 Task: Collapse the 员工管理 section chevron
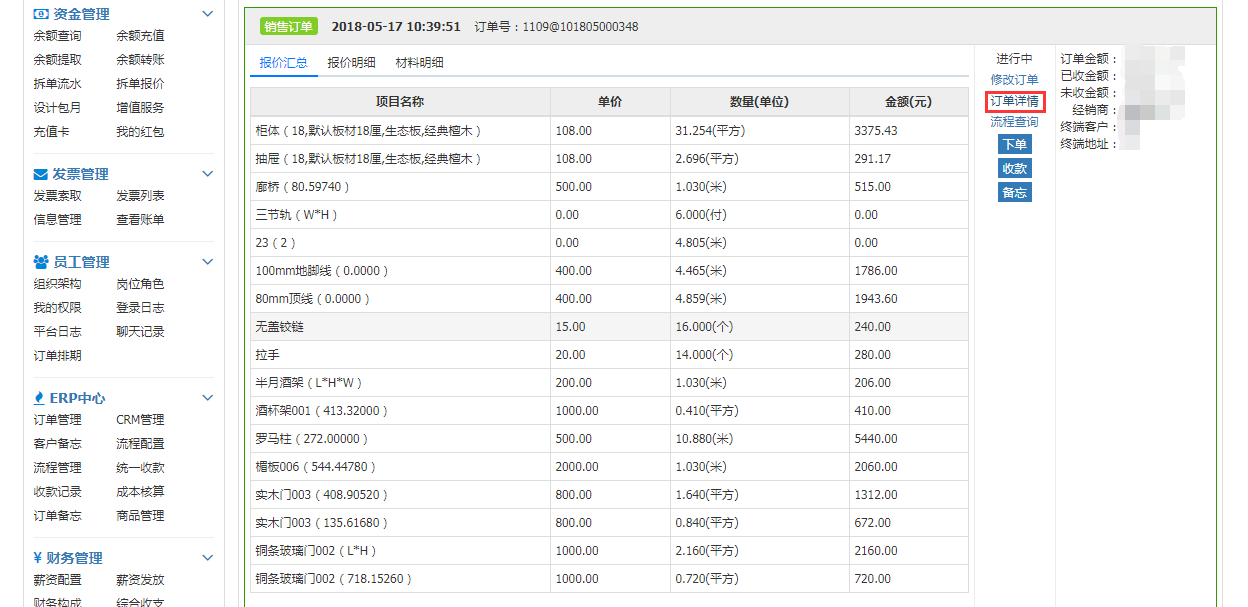point(207,262)
